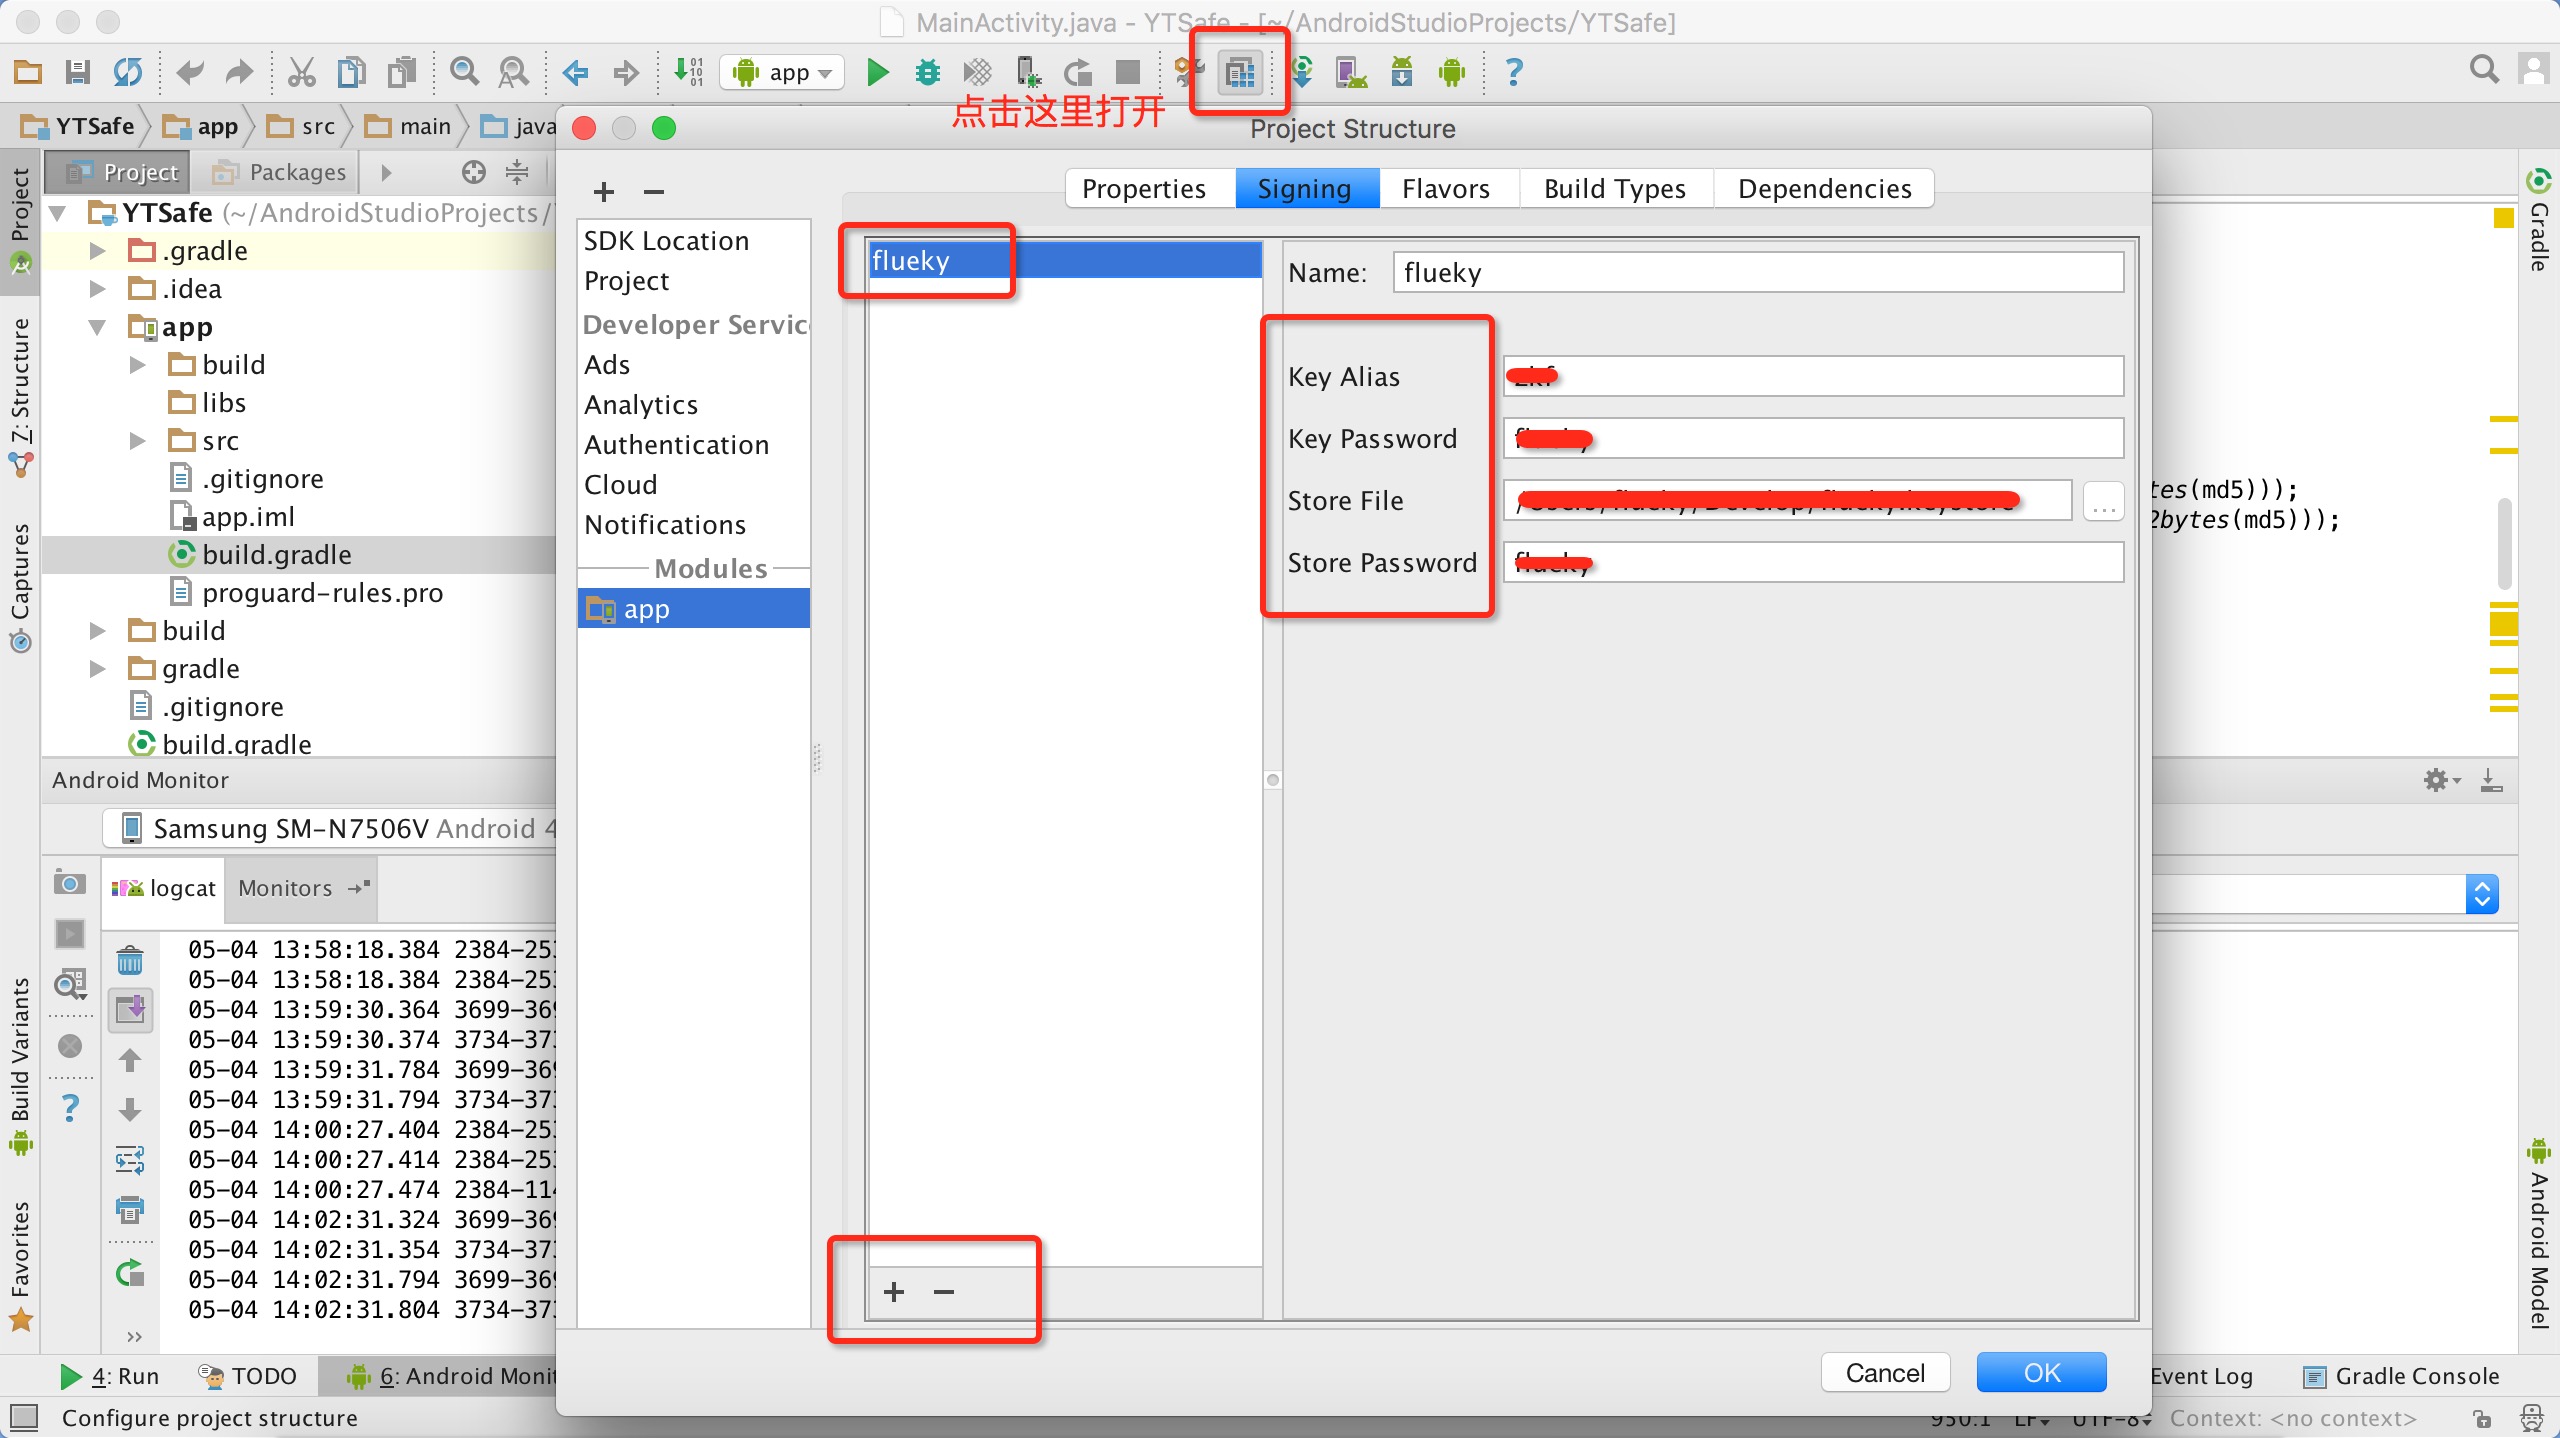Image resolution: width=2560 pixels, height=1438 pixels.
Task: Click the logcat clear trash icon
Action: 130,961
